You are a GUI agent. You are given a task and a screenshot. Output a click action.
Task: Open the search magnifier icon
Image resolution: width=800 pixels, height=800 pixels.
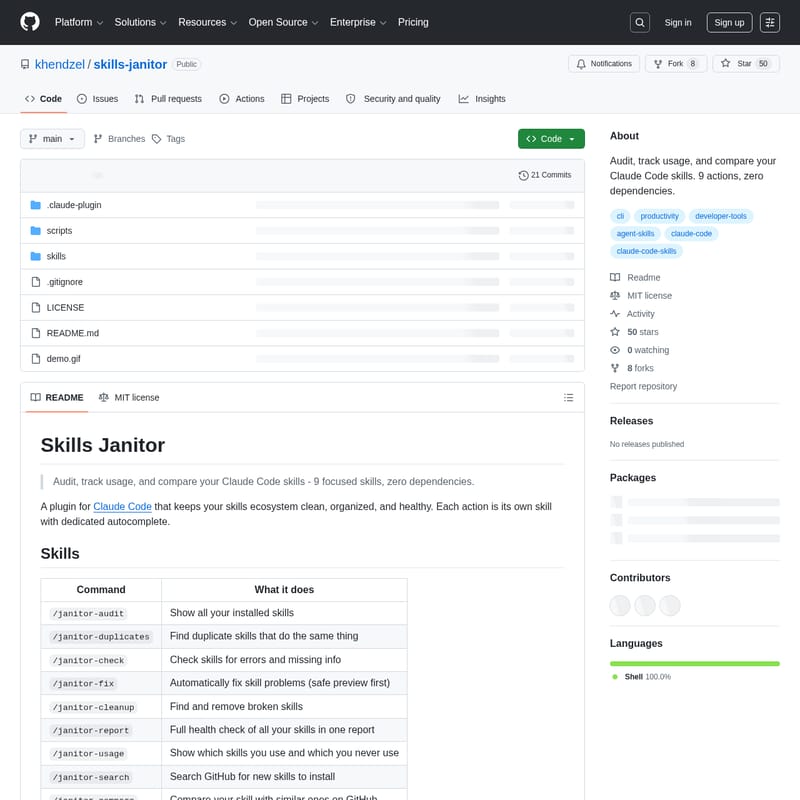[640, 22]
